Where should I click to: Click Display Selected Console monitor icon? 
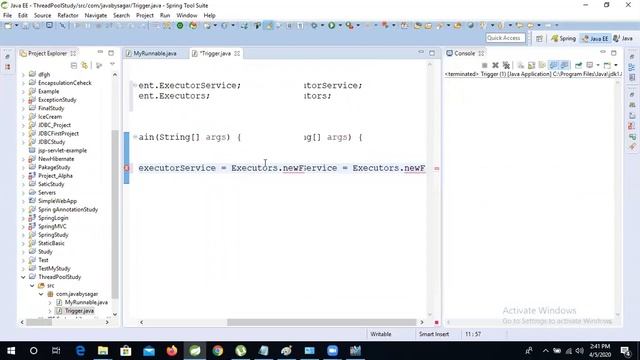590,65
